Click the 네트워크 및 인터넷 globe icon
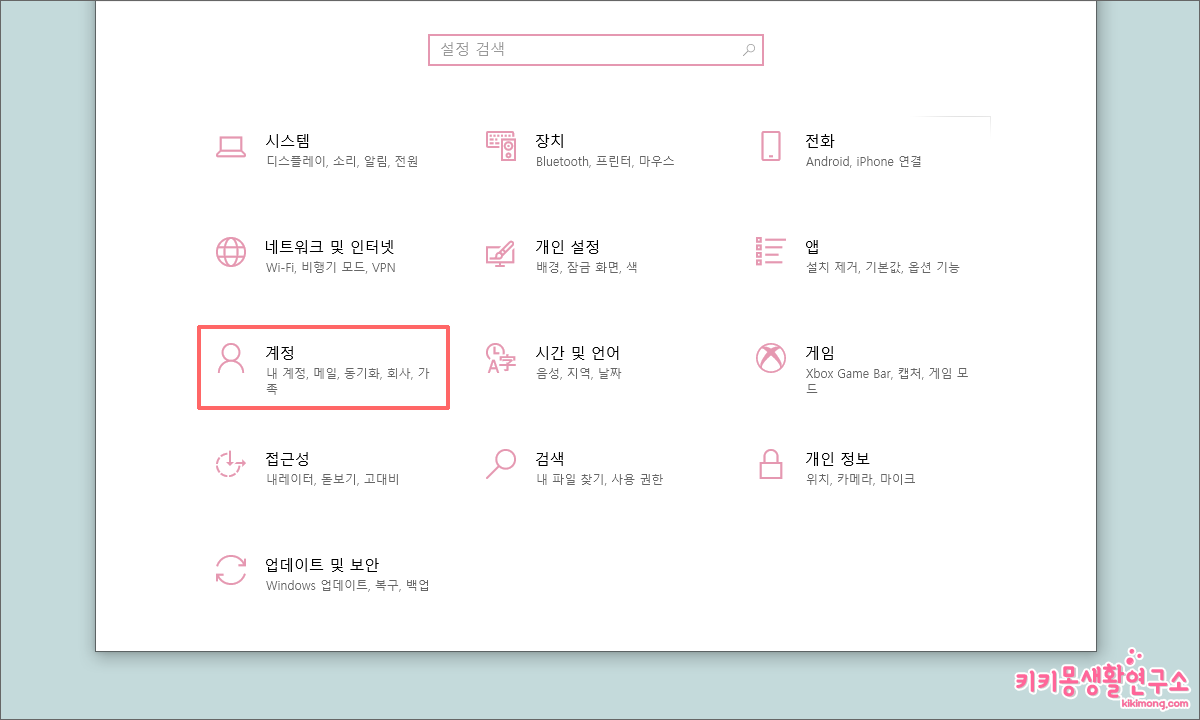The width and height of the screenshot is (1200, 720). tap(231, 252)
